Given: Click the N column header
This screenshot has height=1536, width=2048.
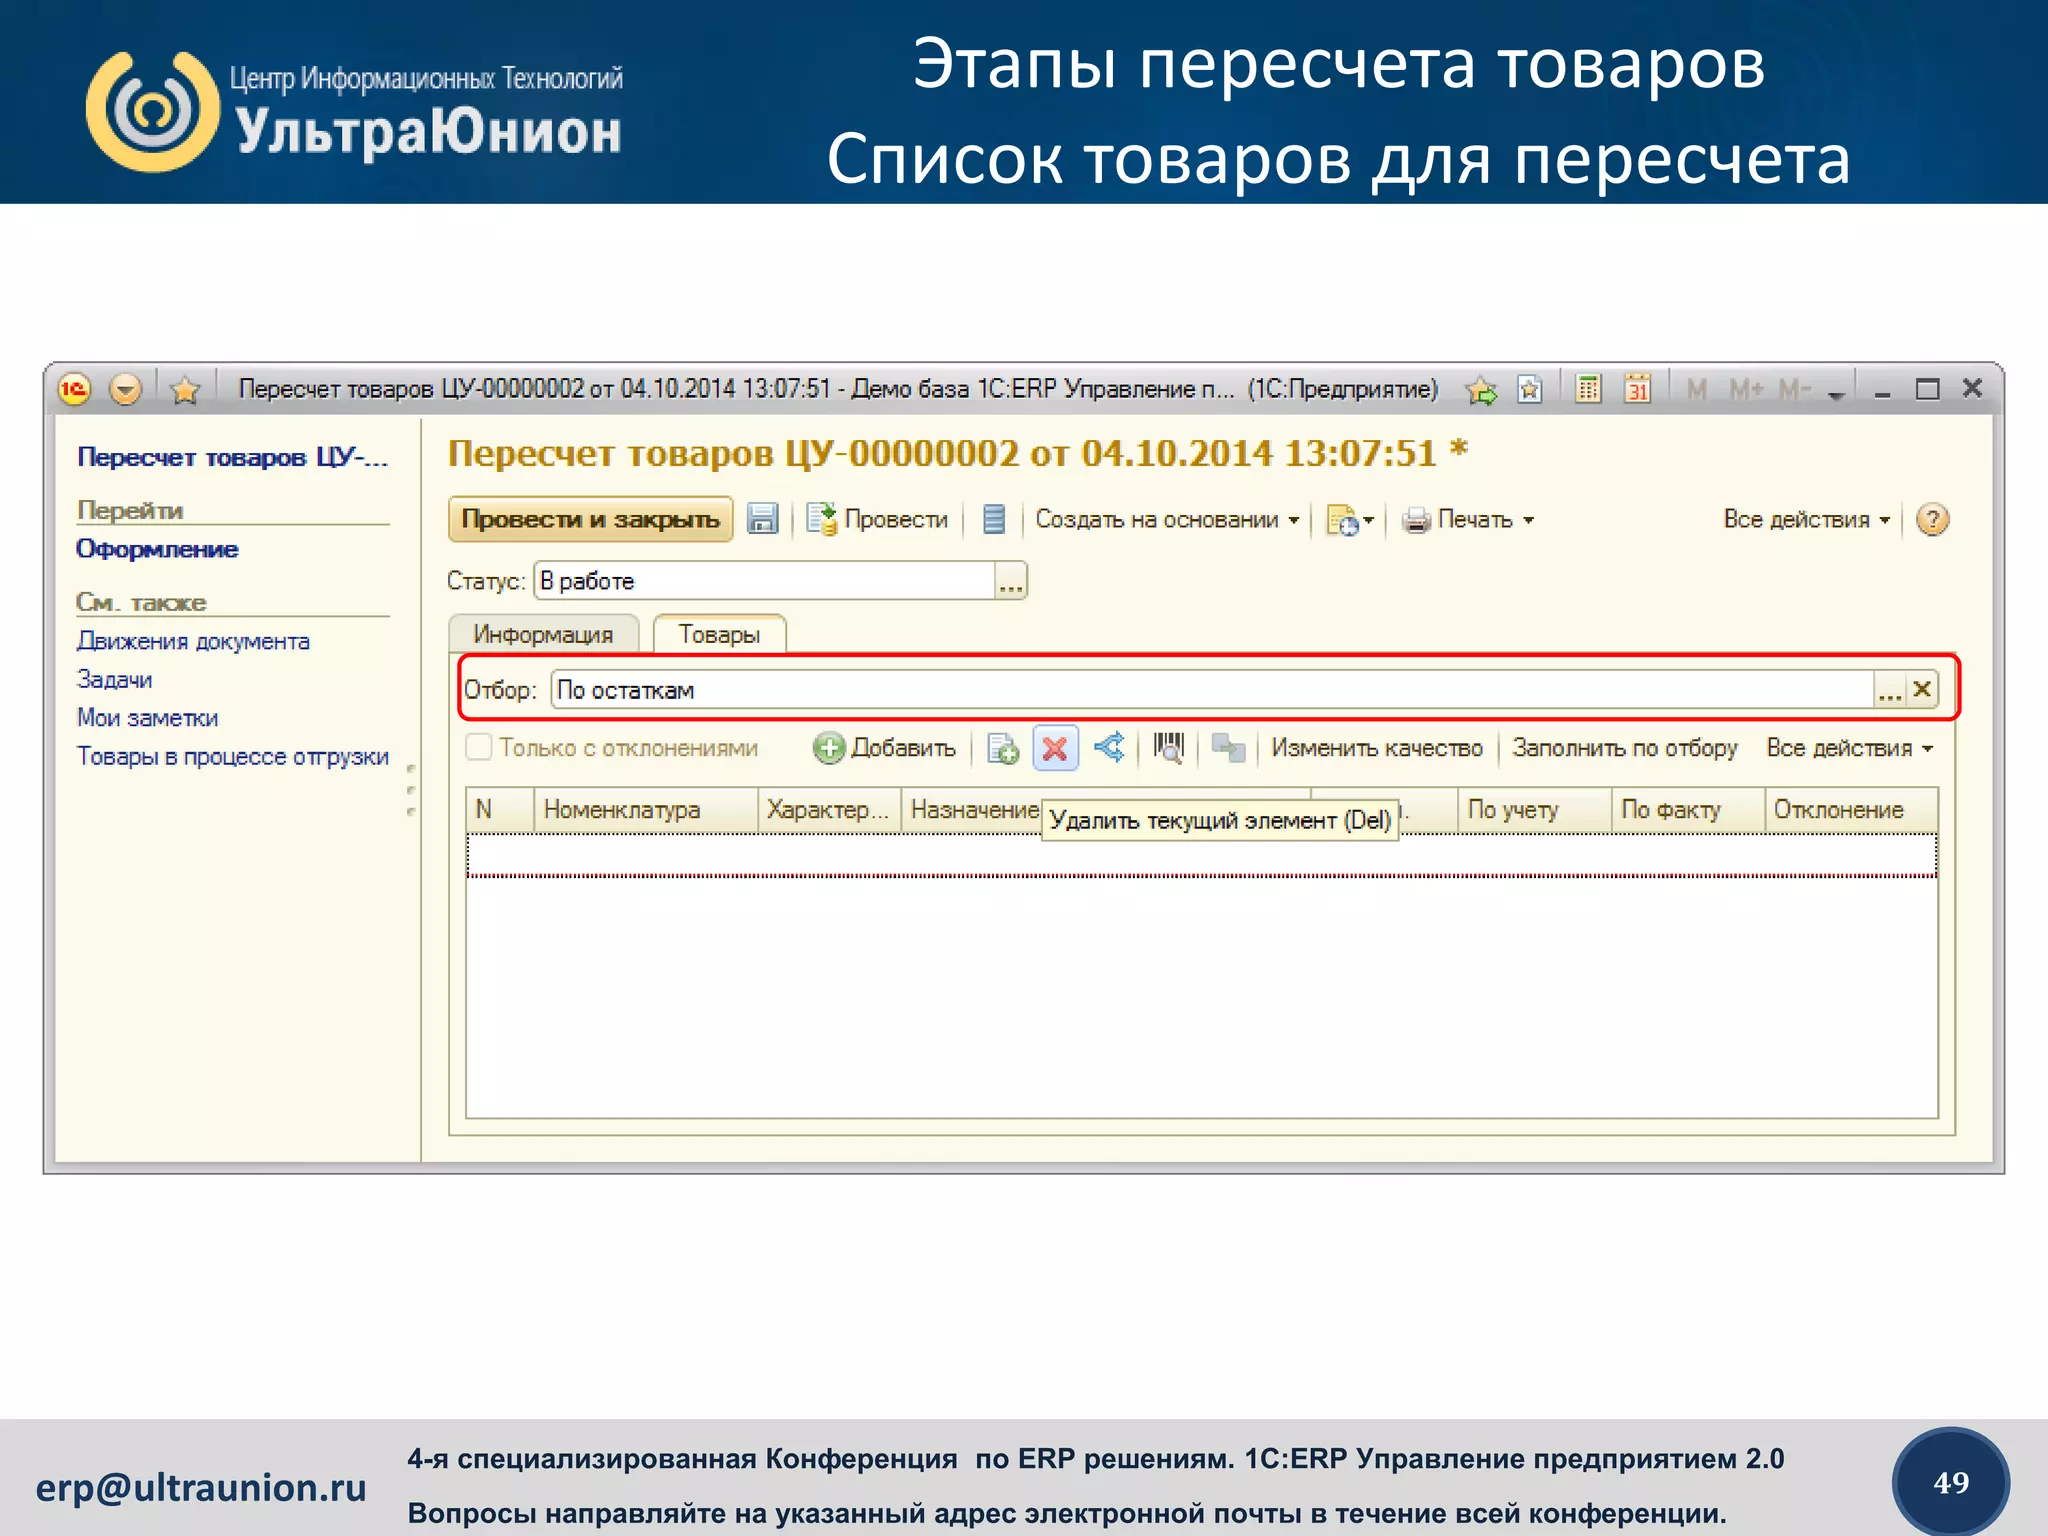Looking at the screenshot, I should click(x=501, y=810).
